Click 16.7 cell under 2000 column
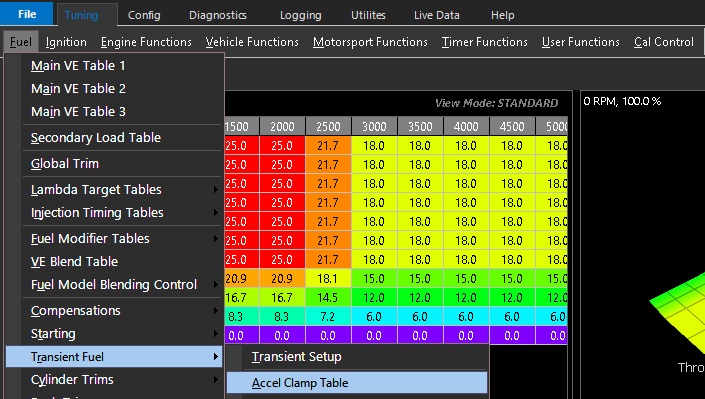 [282, 298]
